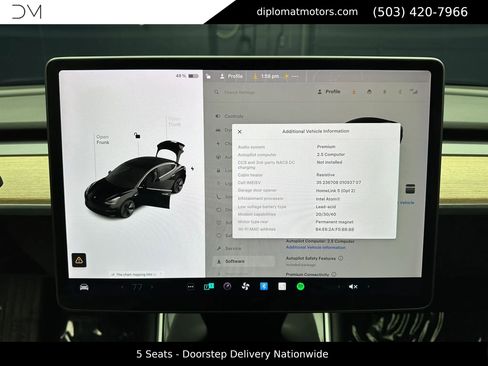The width and height of the screenshot is (488, 366).
Task: Tap the 'Permanent magnet' motor value
Action: [335, 222]
